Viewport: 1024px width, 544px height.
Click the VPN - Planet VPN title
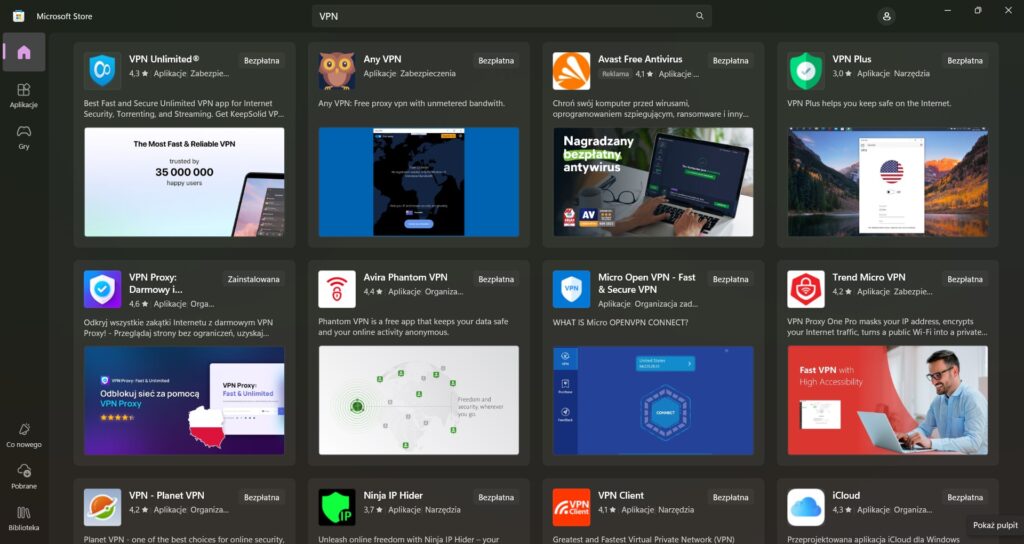point(166,495)
